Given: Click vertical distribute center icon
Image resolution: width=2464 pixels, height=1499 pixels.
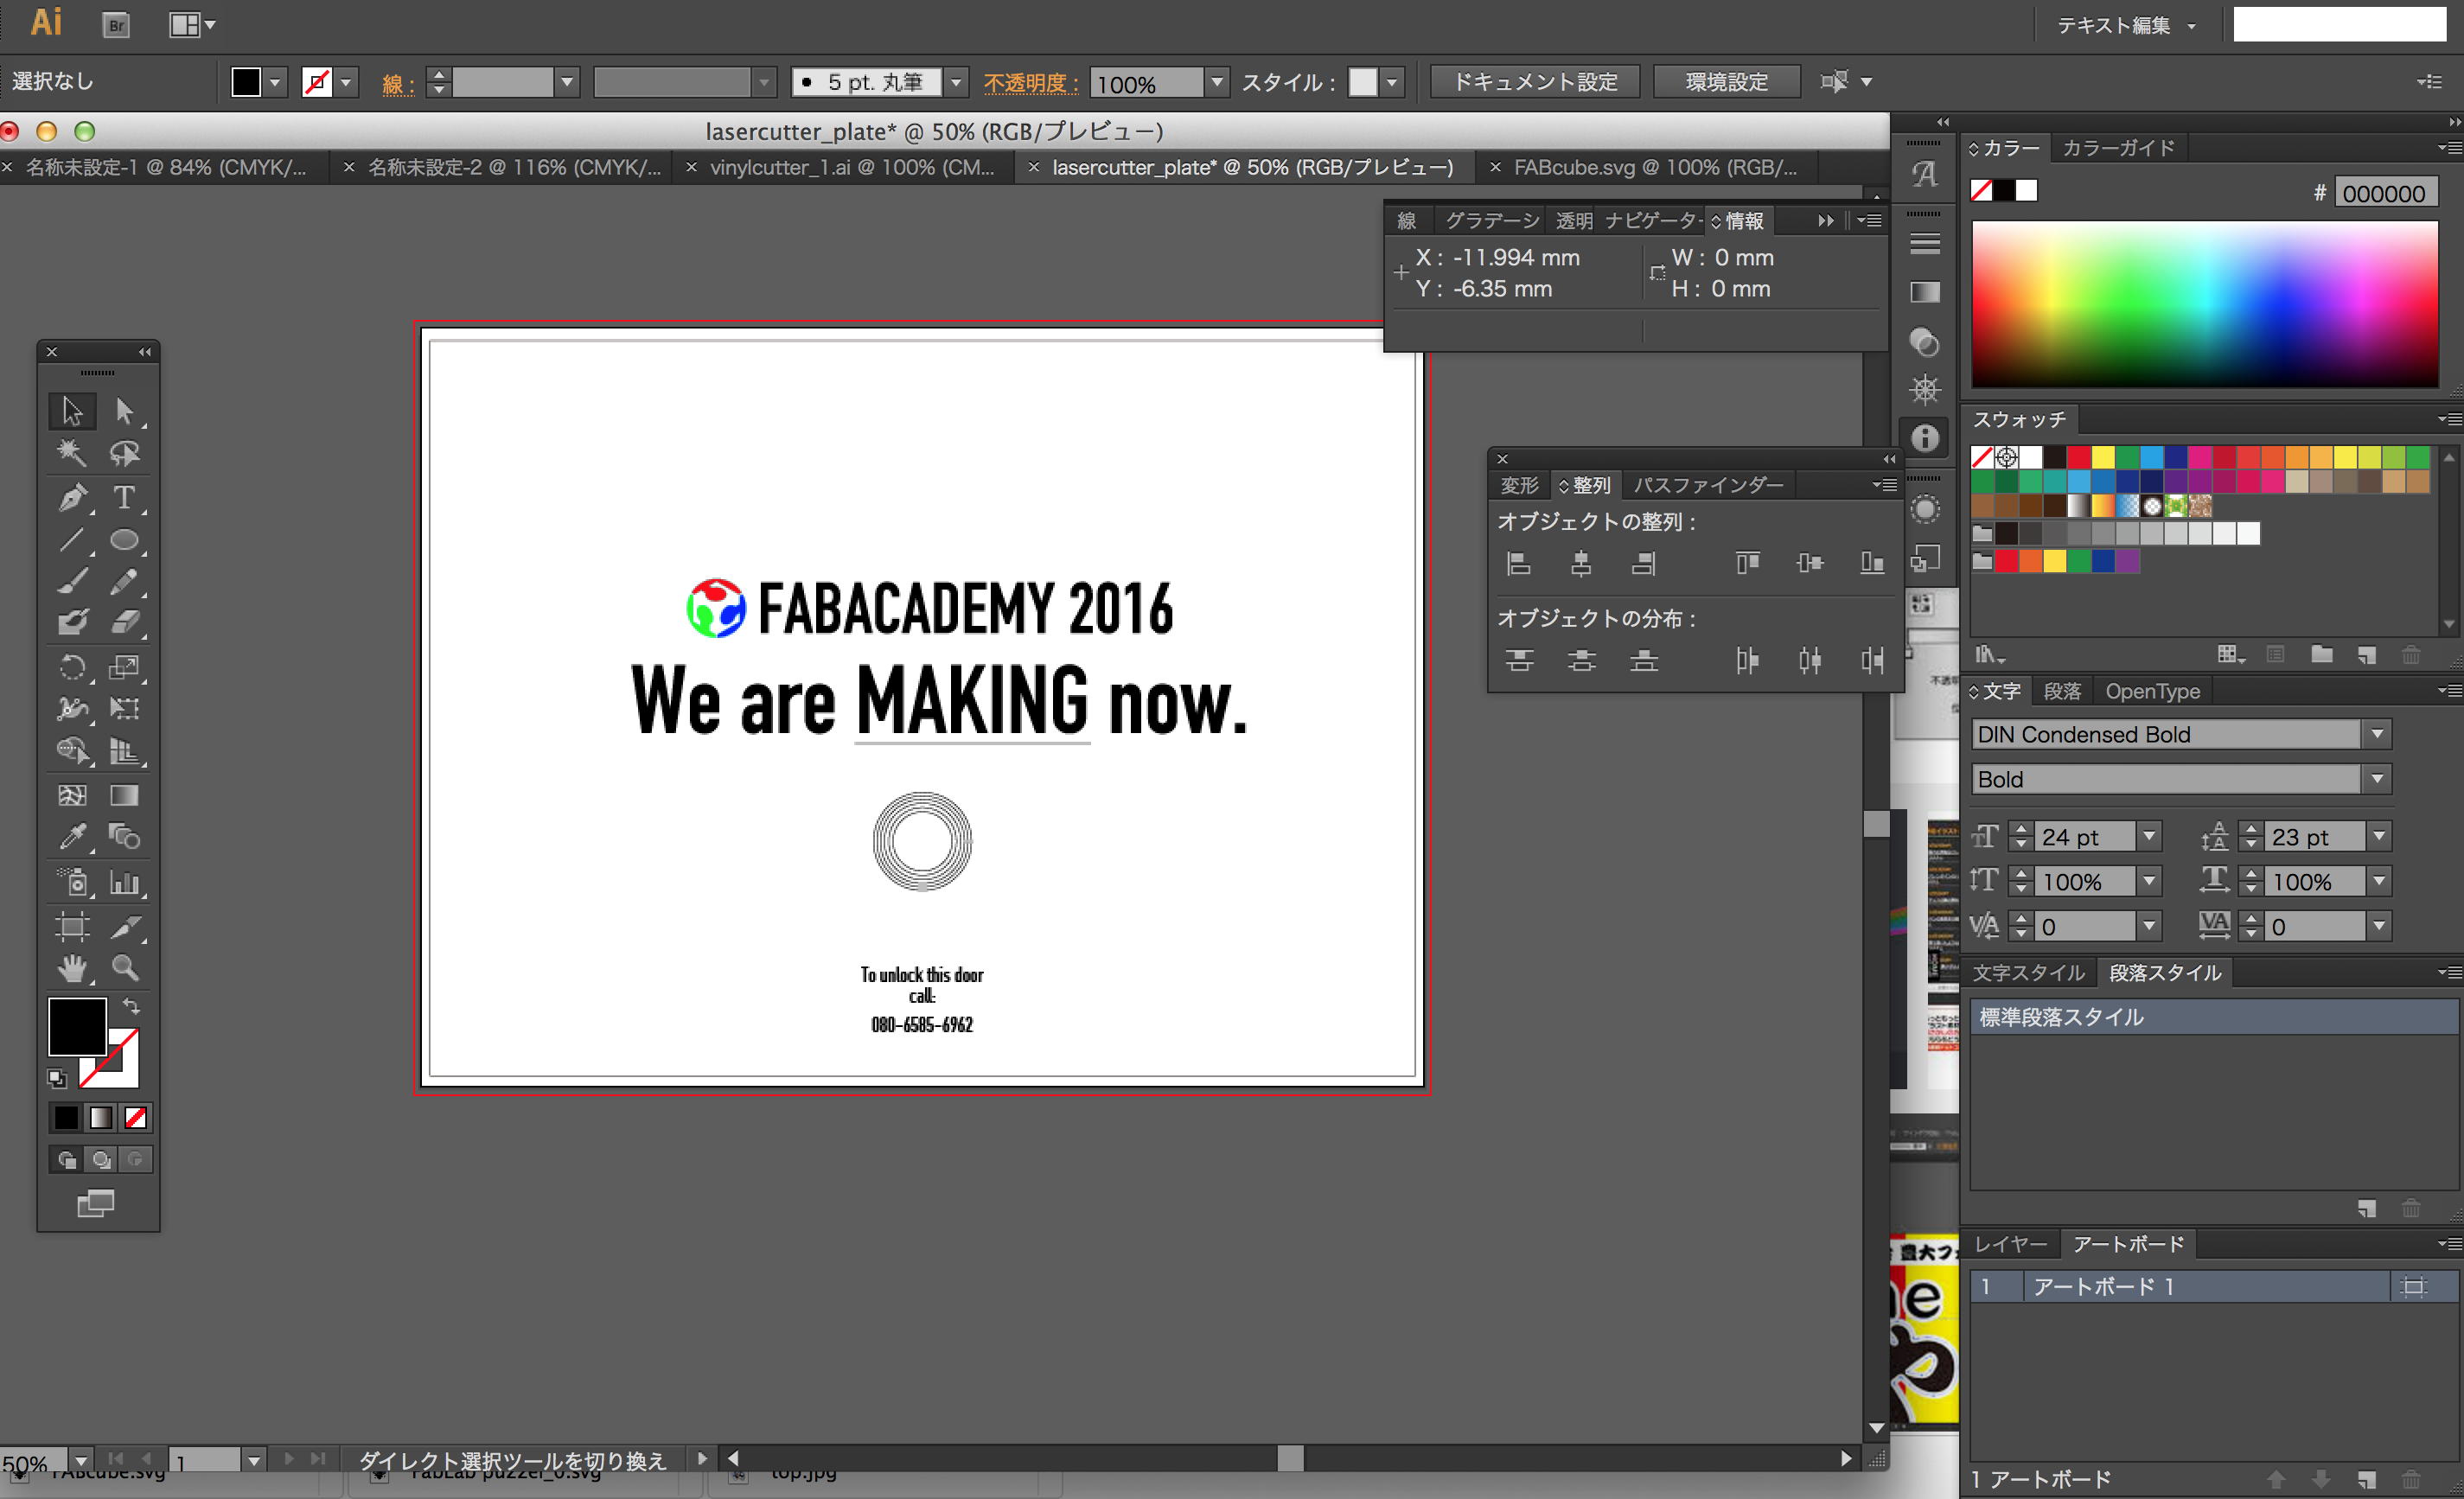Looking at the screenshot, I should tap(1581, 660).
